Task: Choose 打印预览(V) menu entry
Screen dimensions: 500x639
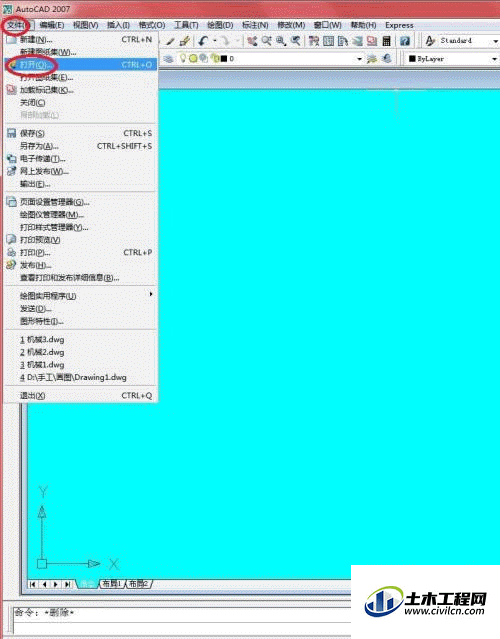Action: click(81, 240)
